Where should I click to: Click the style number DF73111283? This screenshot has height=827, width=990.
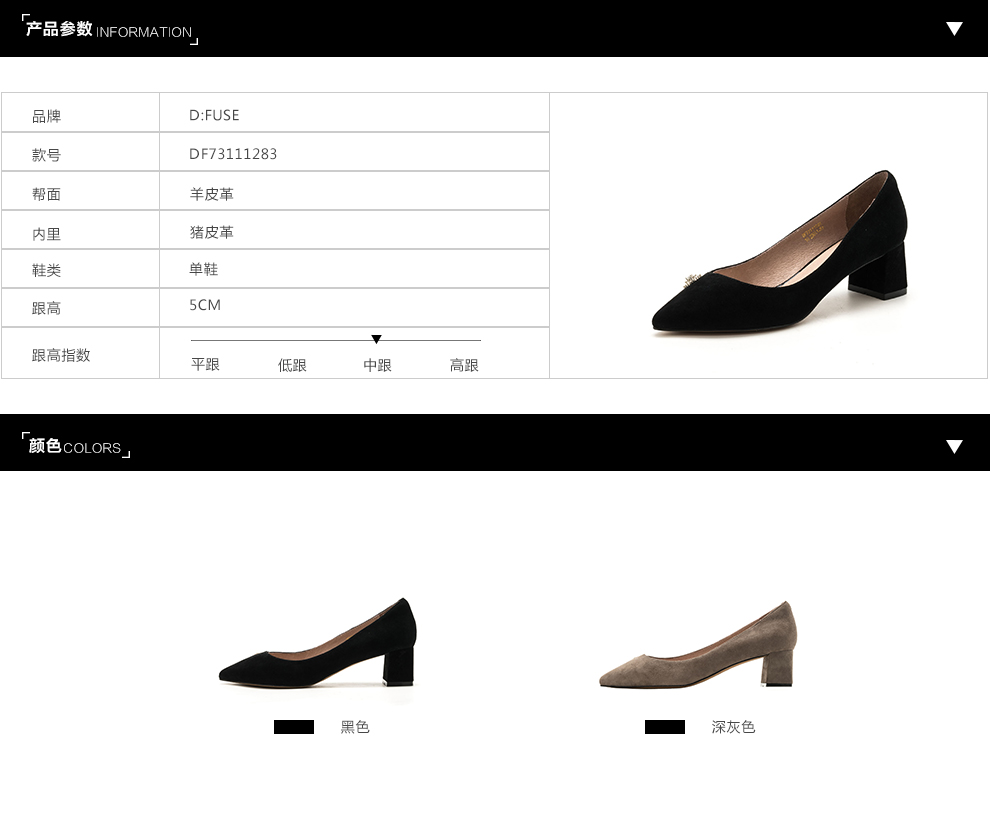[233, 154]
